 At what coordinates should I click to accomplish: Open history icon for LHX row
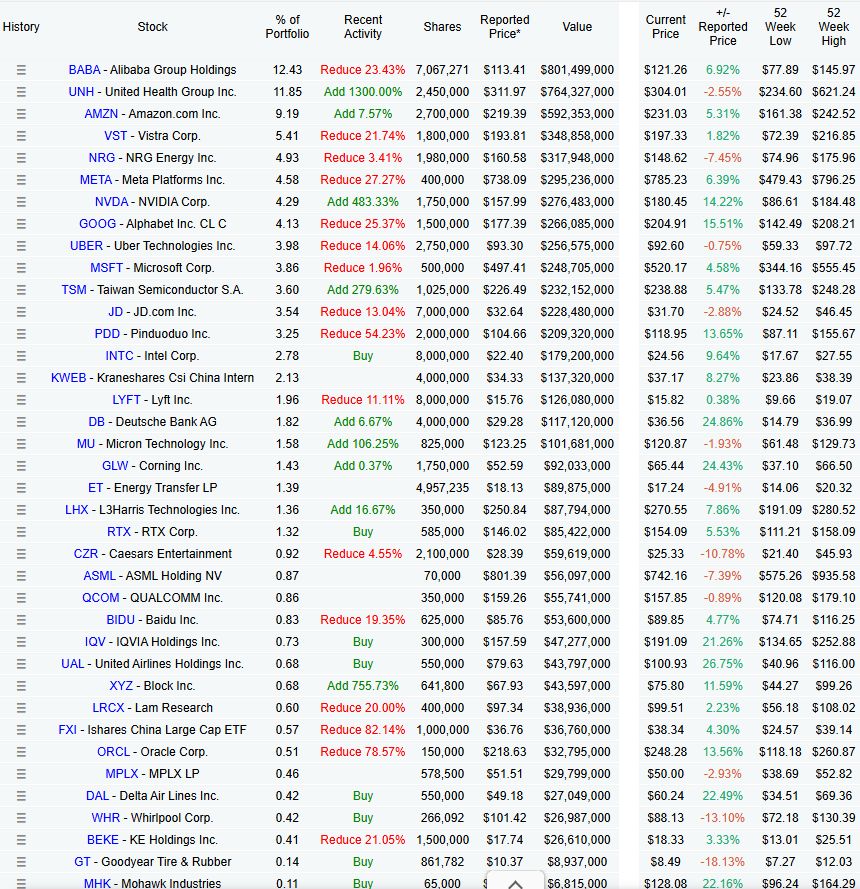(22, 510)
